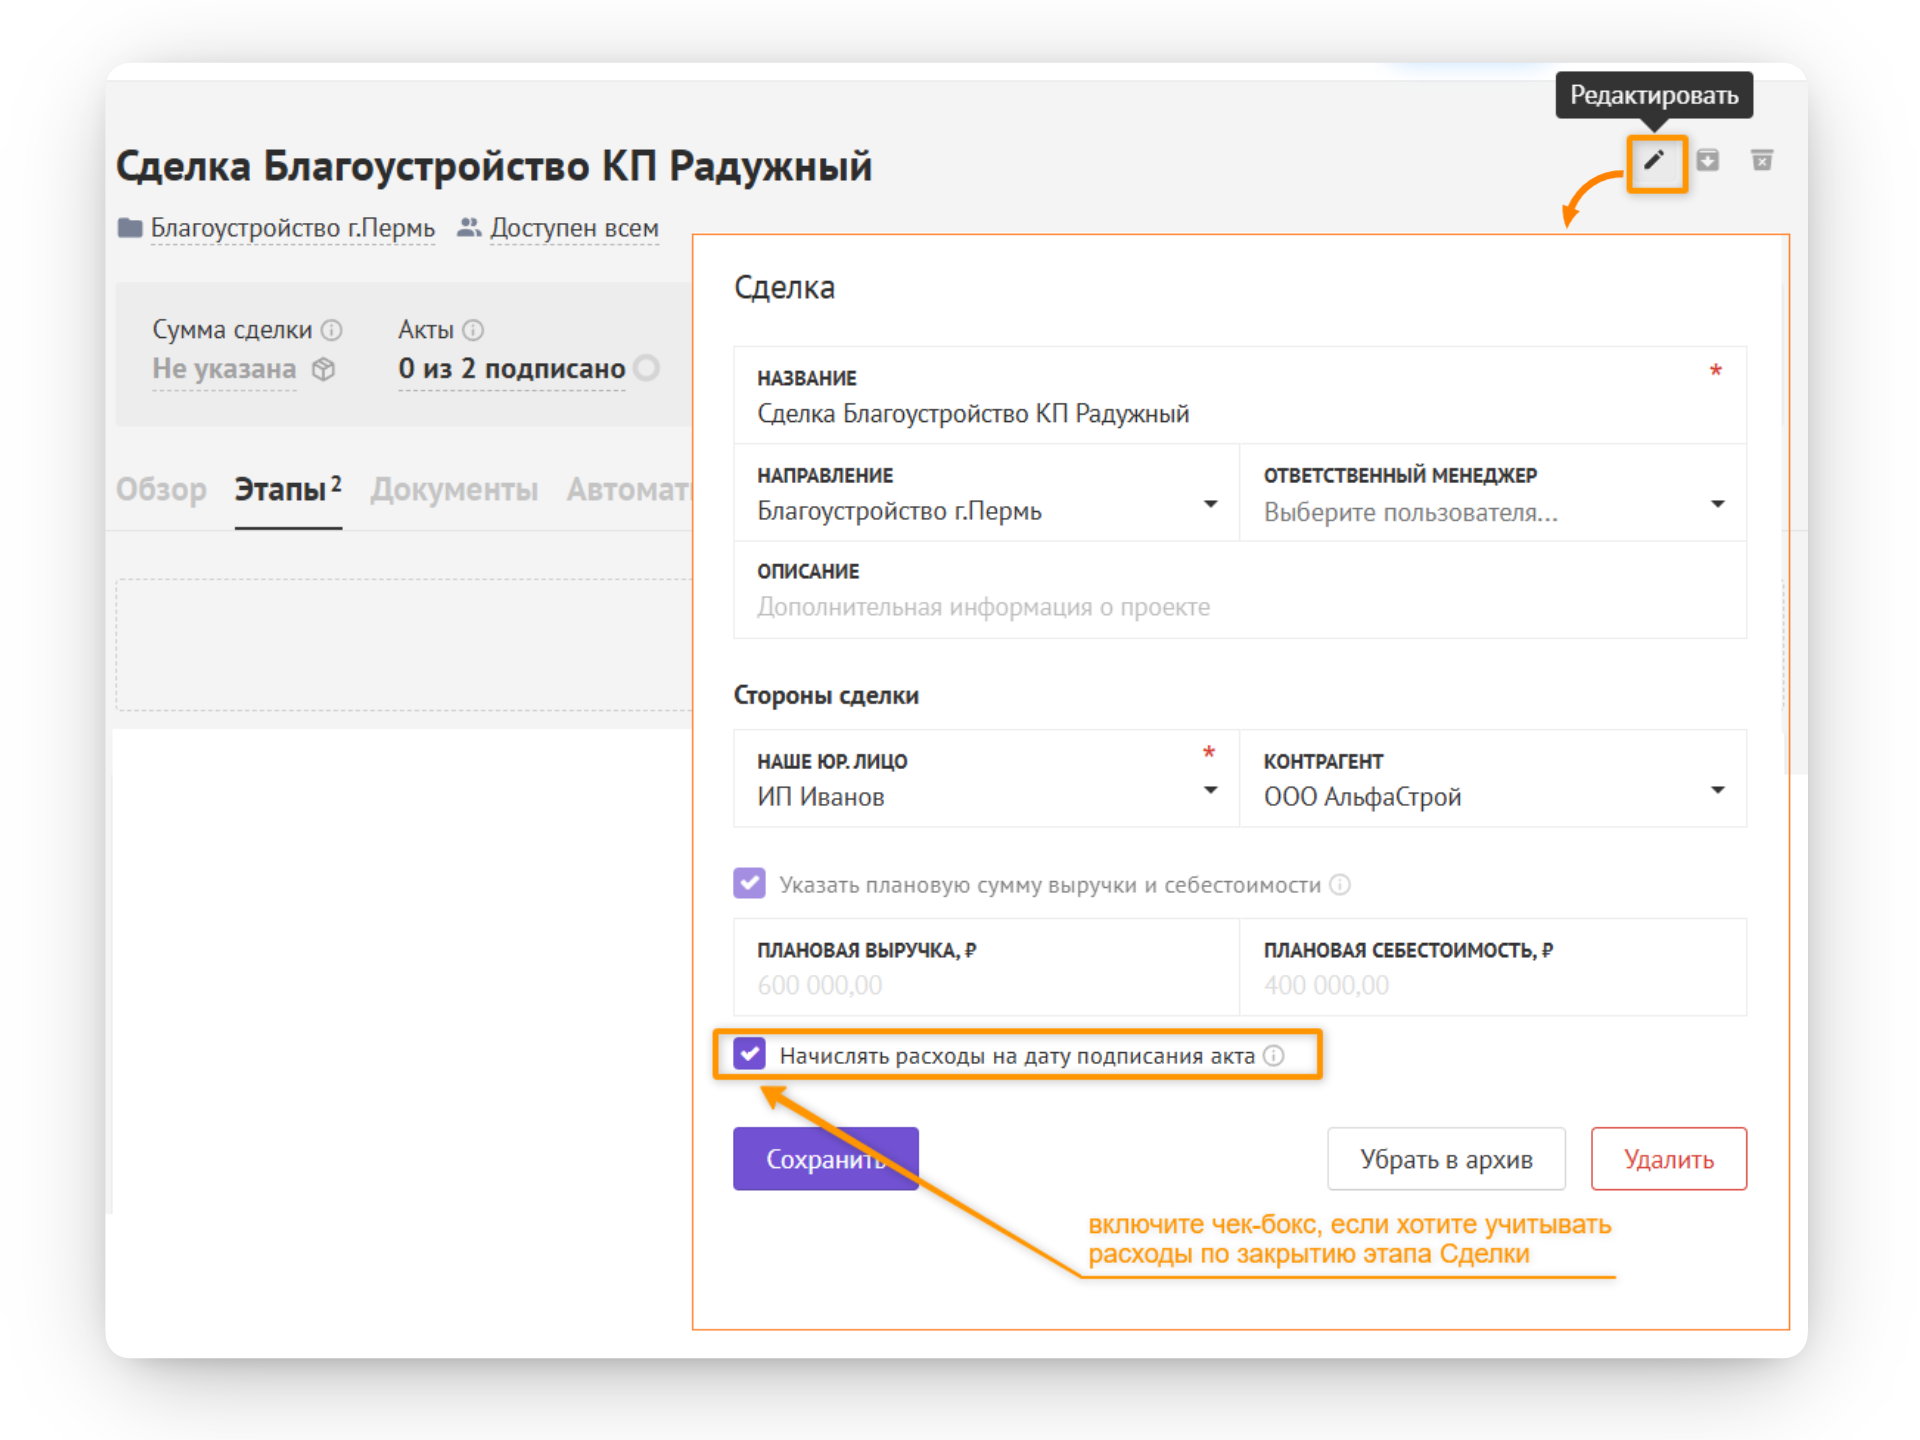The height and width of the screenshot is (1440, 1920).
Task: Click the circle status next to 0 из 2 подписано
Action: pyautogui.click(x=647, y=369)
